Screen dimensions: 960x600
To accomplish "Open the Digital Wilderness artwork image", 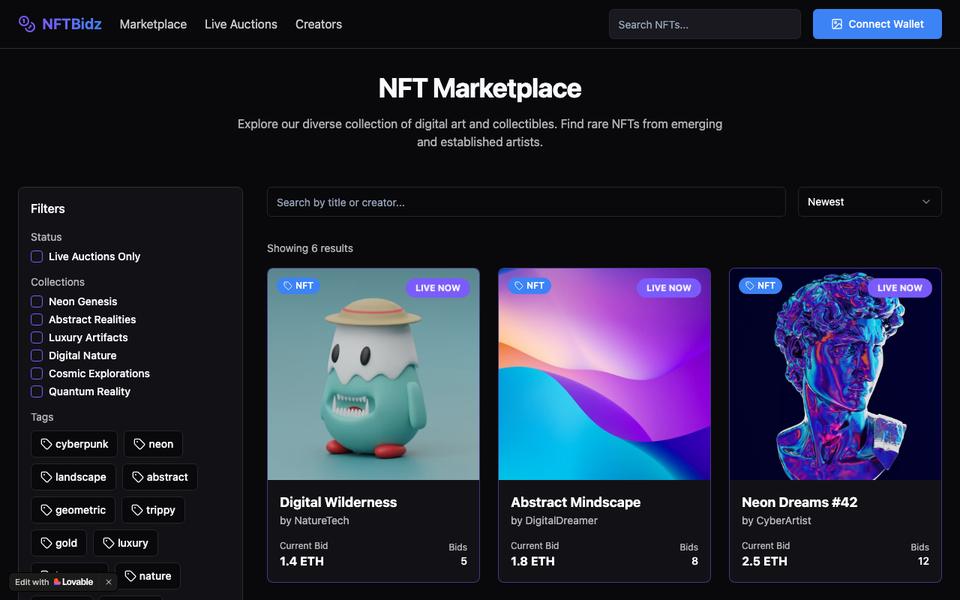I will 373,374.
